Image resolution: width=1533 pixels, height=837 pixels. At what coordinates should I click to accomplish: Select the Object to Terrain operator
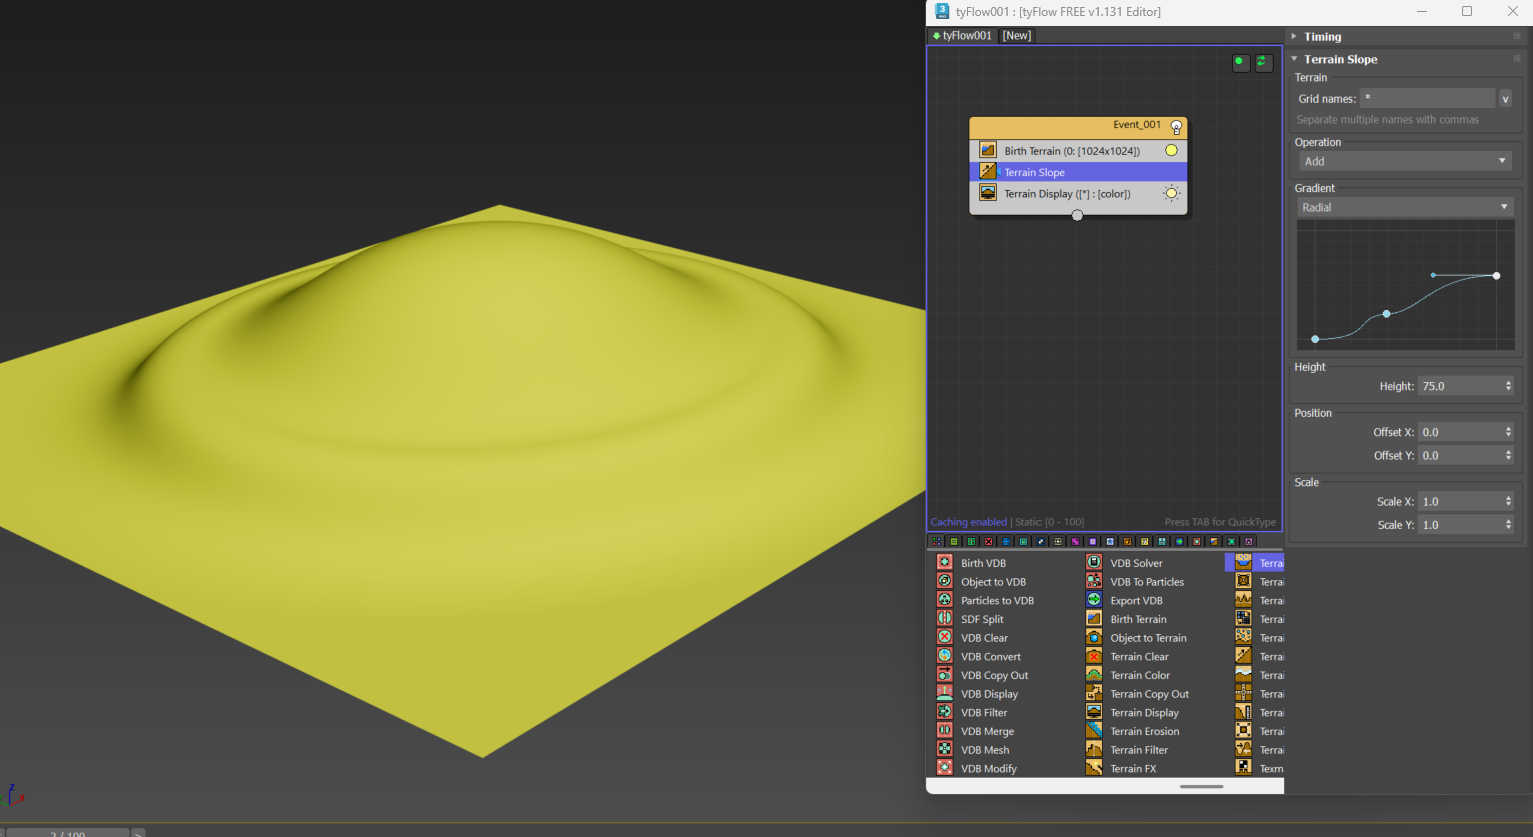(x=1148, y=638)
